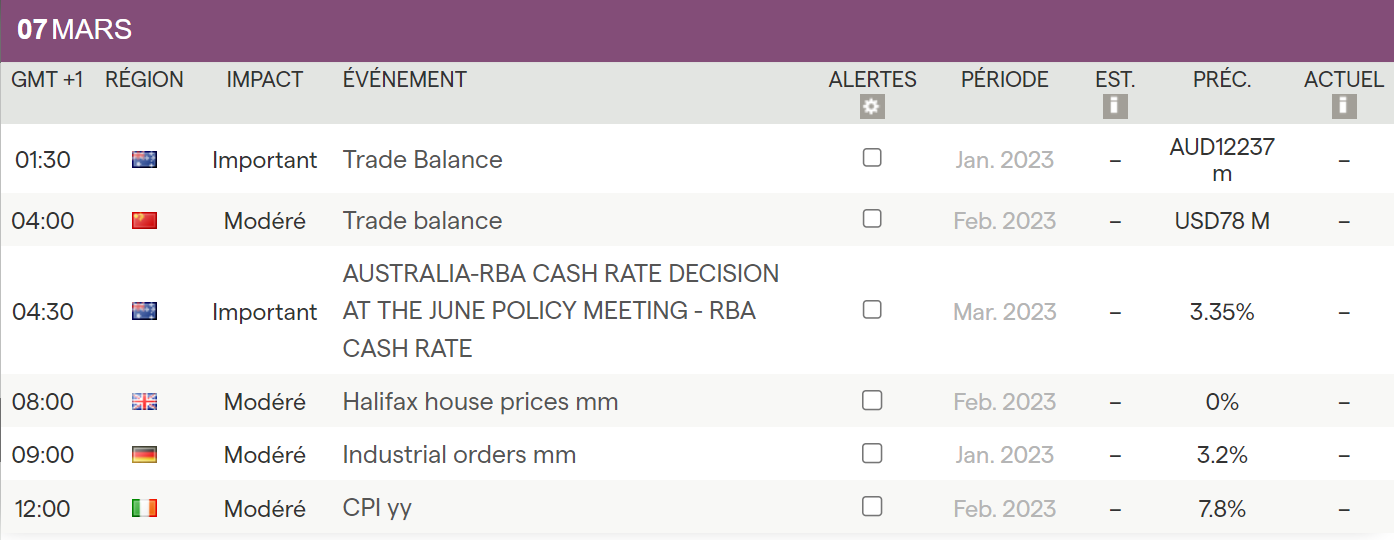The image size is (1394, 540).
Task: Open the alerts settings gear icon
Action: [872, 107]
